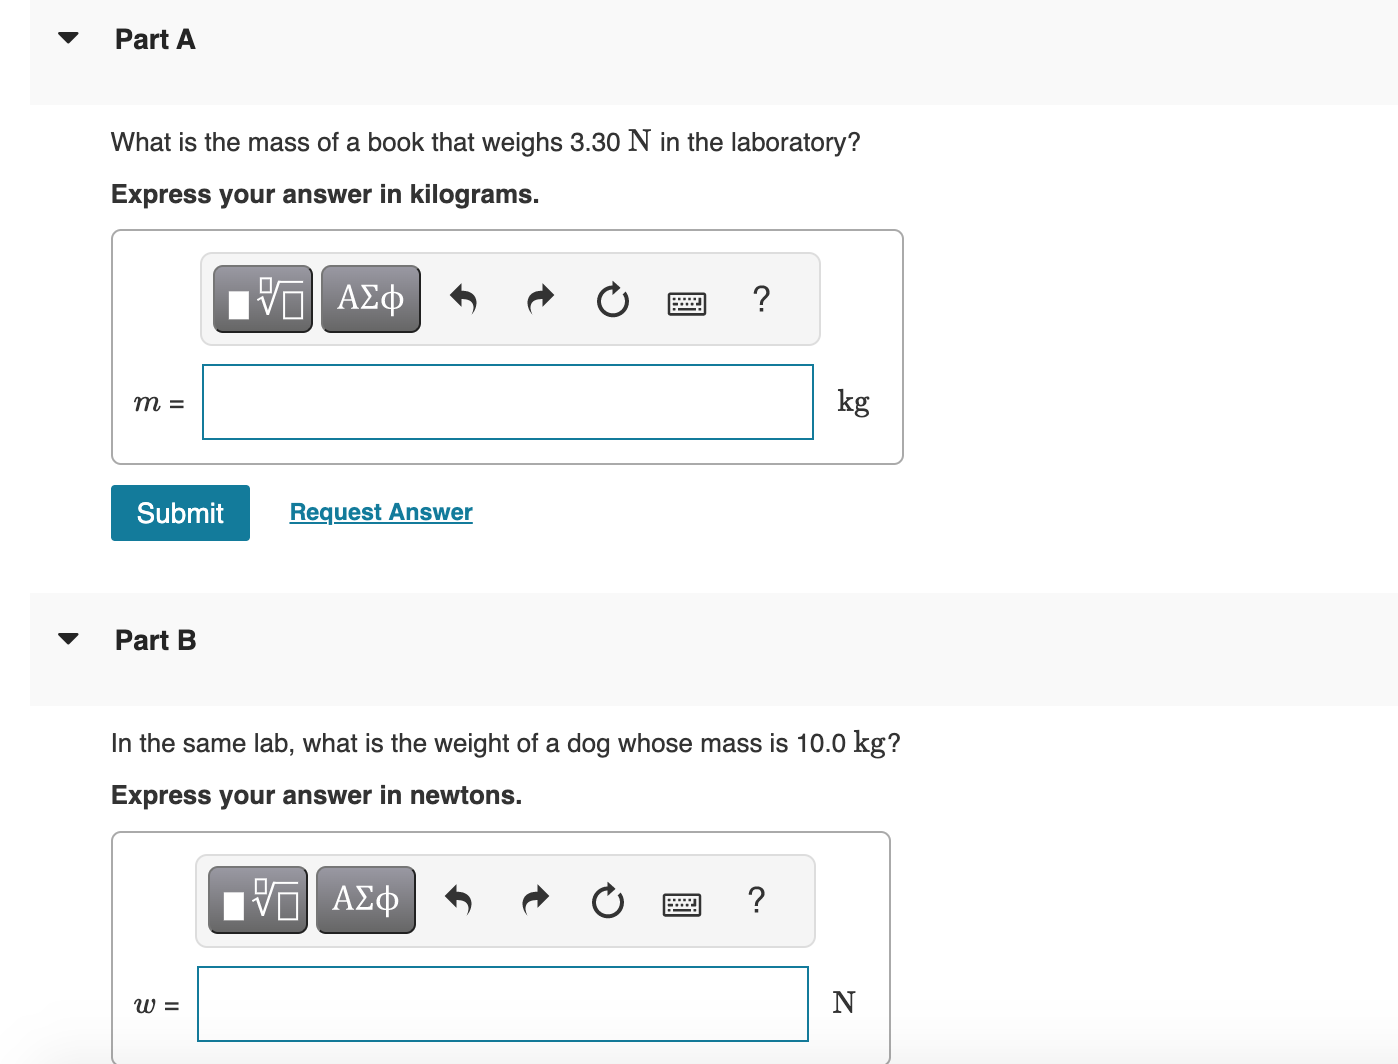Open the help question mark in Part B
The width and height of the screenshot is (1398, 1064).
[x=756, y=900]
